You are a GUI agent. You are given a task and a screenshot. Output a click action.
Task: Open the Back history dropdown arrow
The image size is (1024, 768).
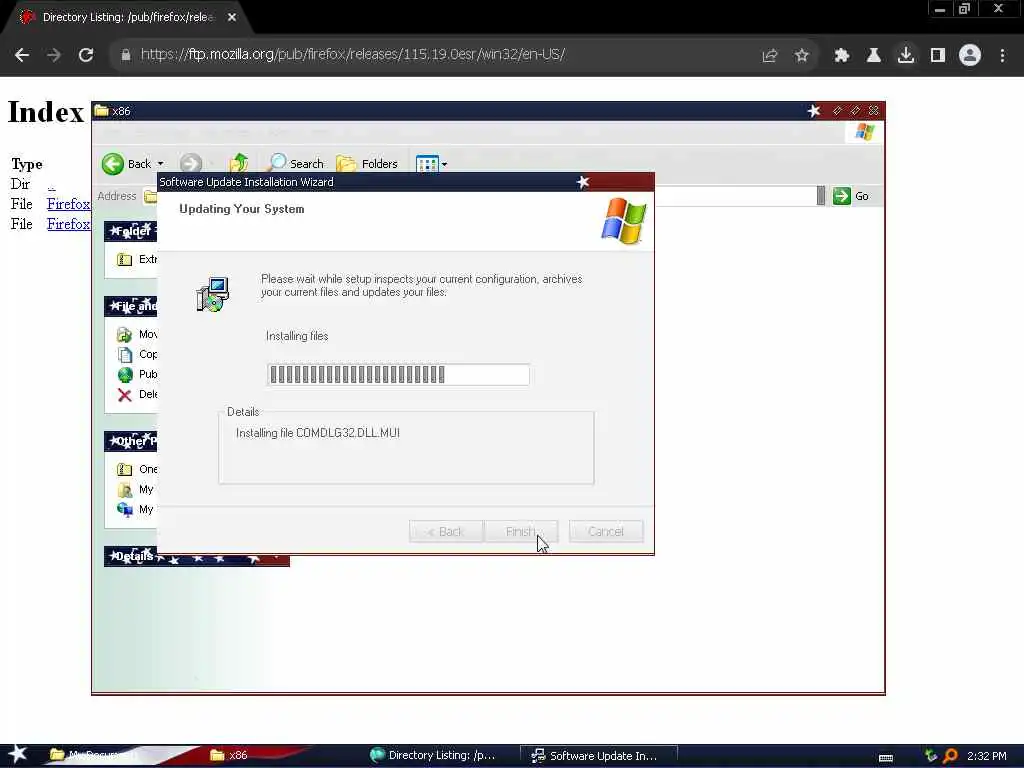tap(161, 164)
